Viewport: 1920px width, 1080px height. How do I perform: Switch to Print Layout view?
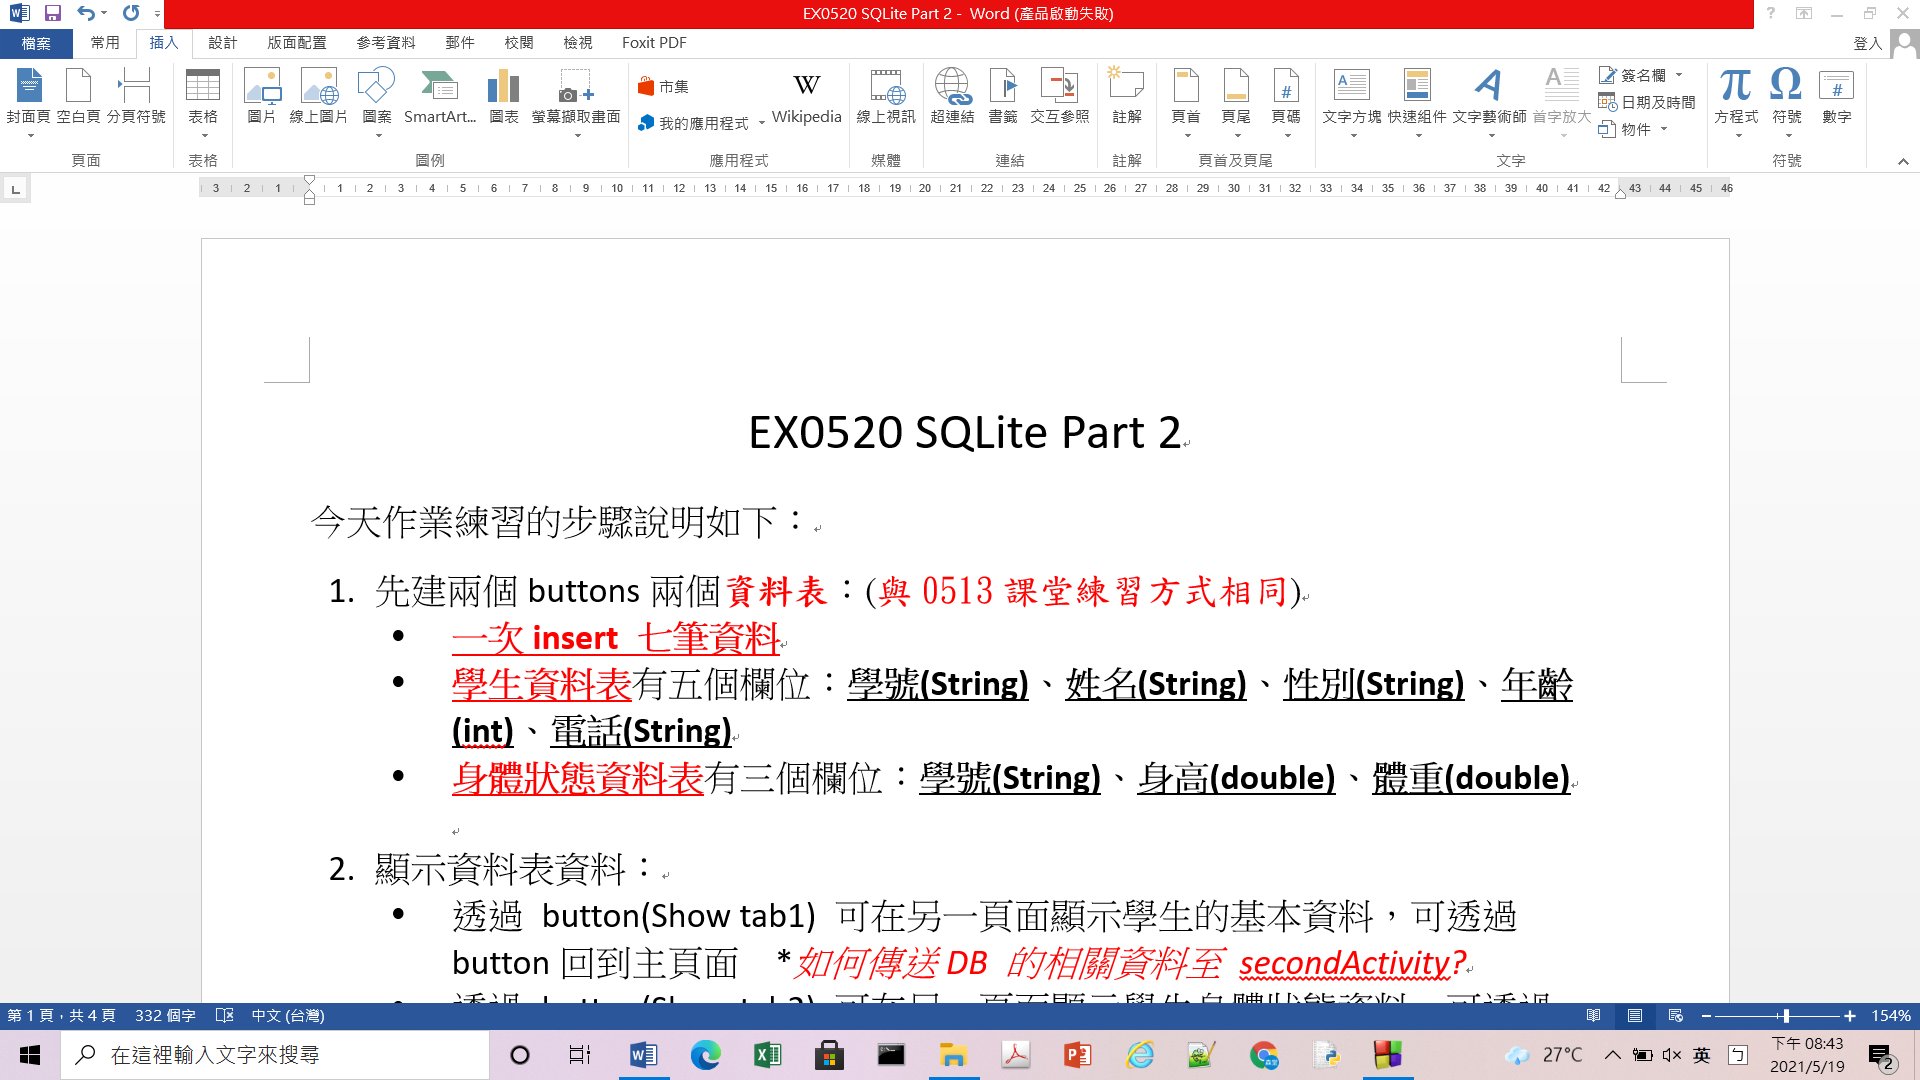(x=1634, y=1015)
